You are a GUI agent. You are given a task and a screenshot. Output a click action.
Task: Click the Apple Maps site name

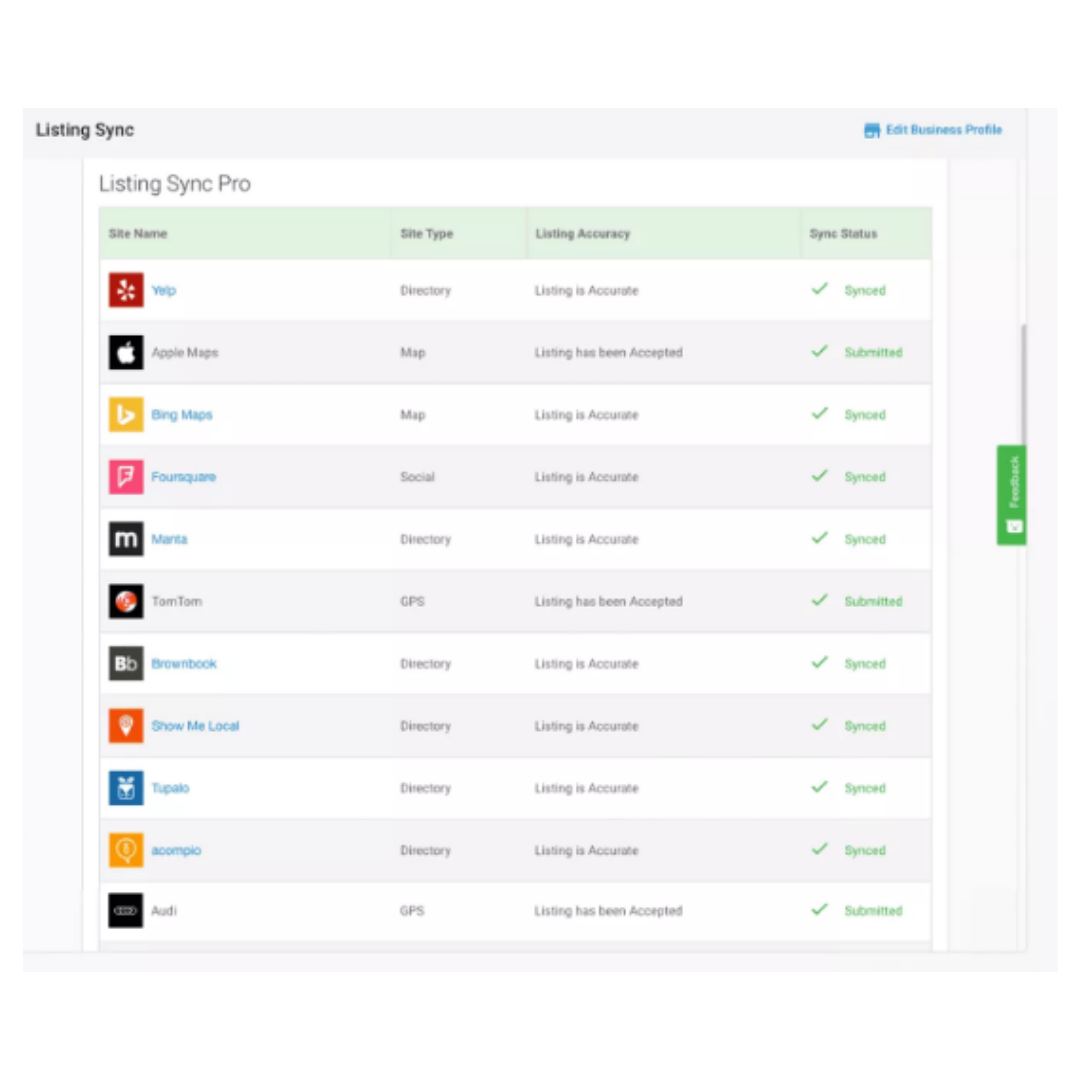(185, 353)
